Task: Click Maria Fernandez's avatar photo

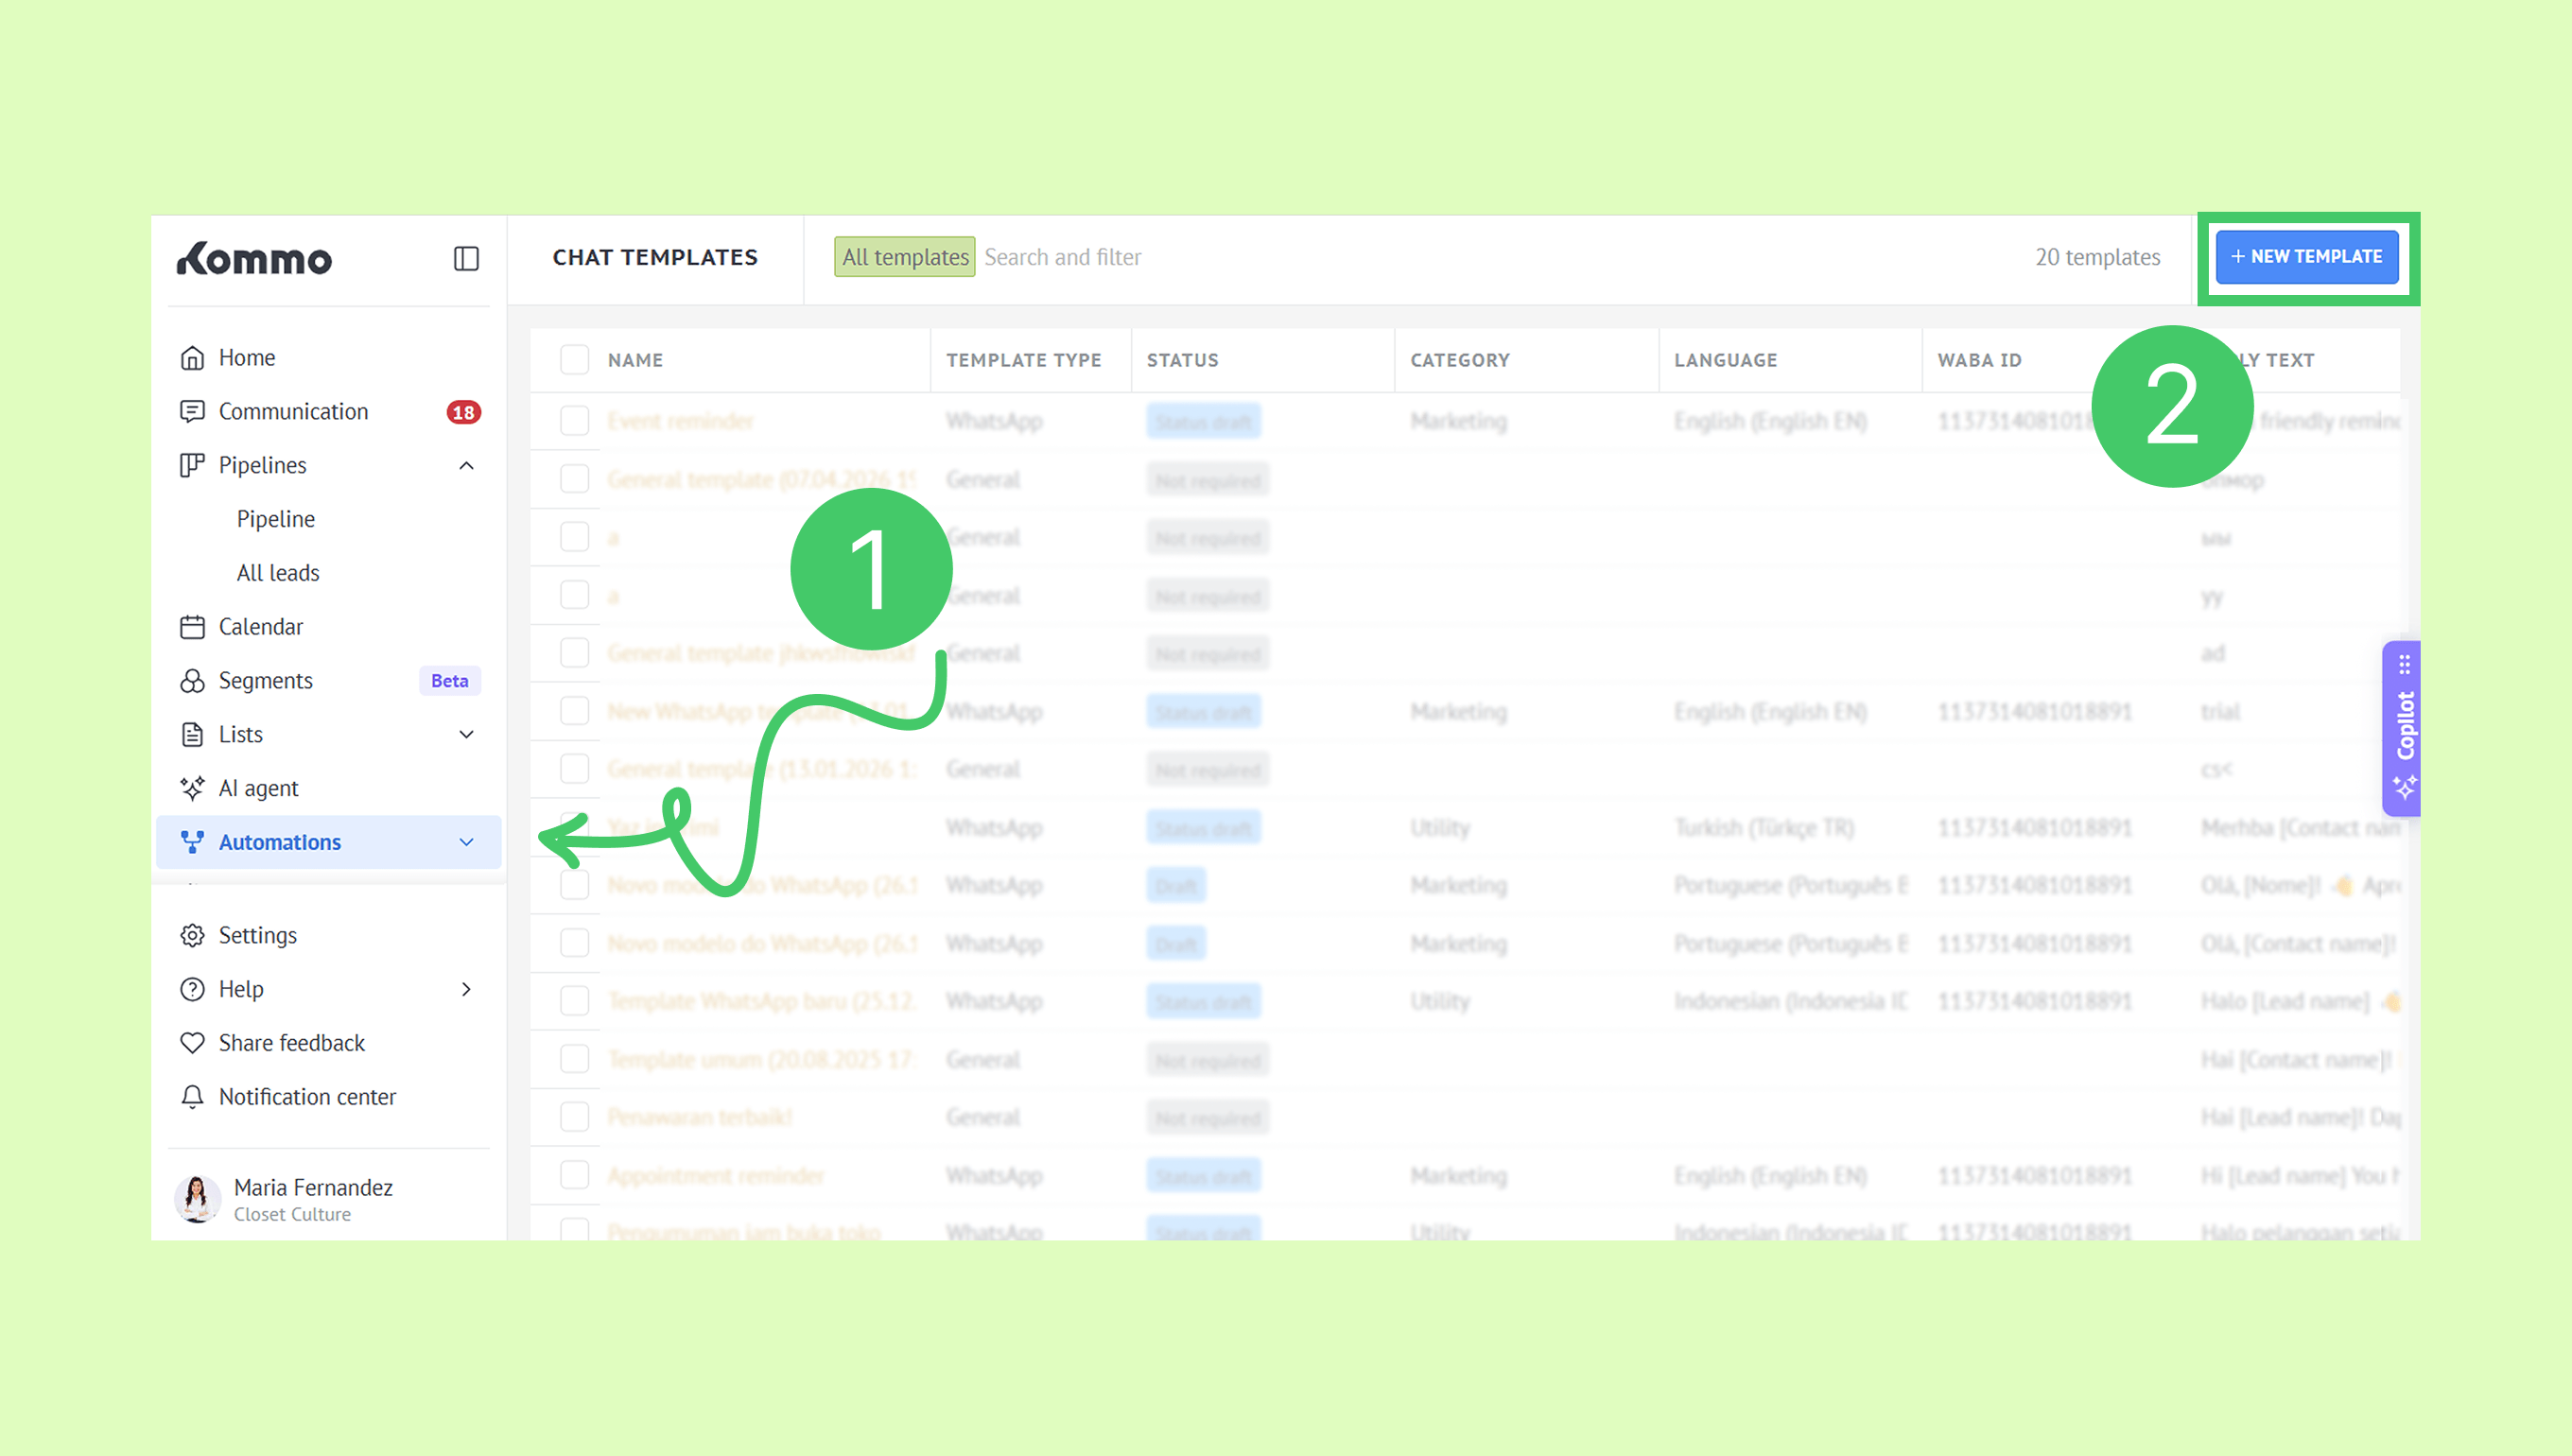Action: [197, 1199]
